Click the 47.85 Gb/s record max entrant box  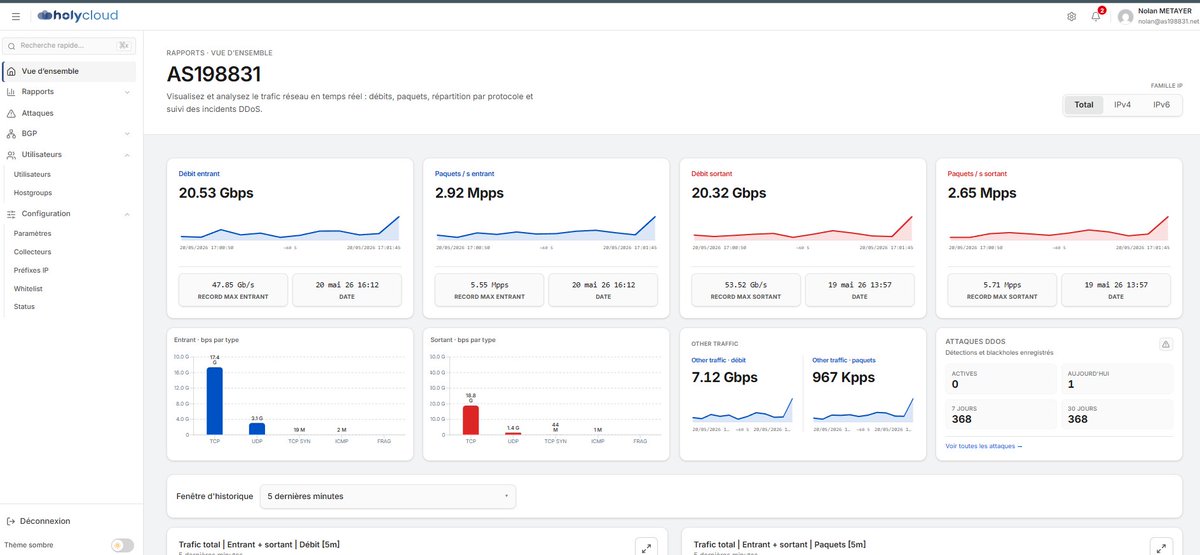(x=233, y=289)
